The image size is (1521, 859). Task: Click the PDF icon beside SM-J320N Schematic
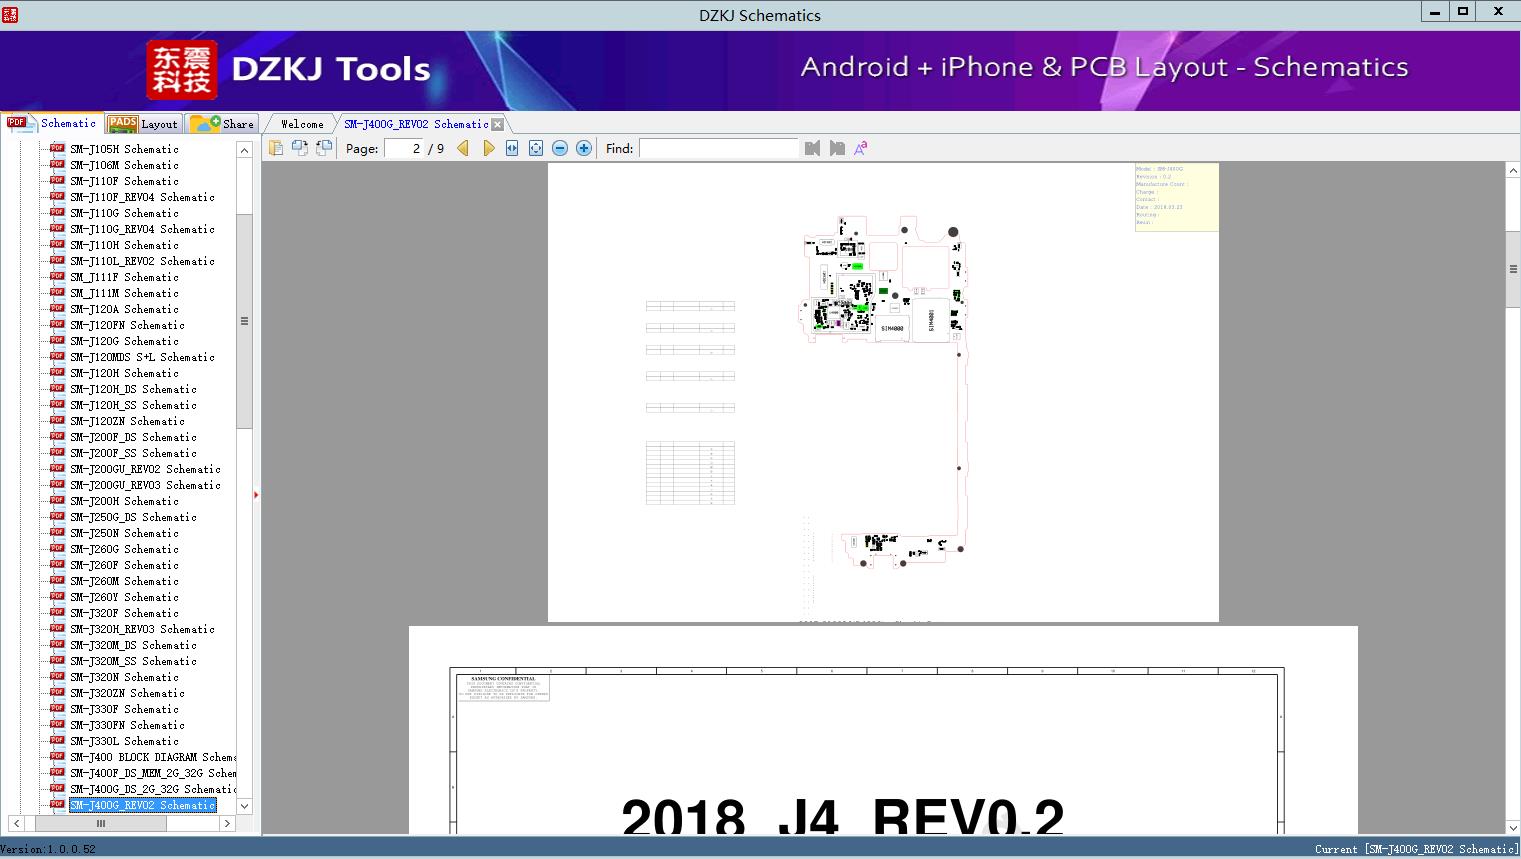[x=57, y=677]
